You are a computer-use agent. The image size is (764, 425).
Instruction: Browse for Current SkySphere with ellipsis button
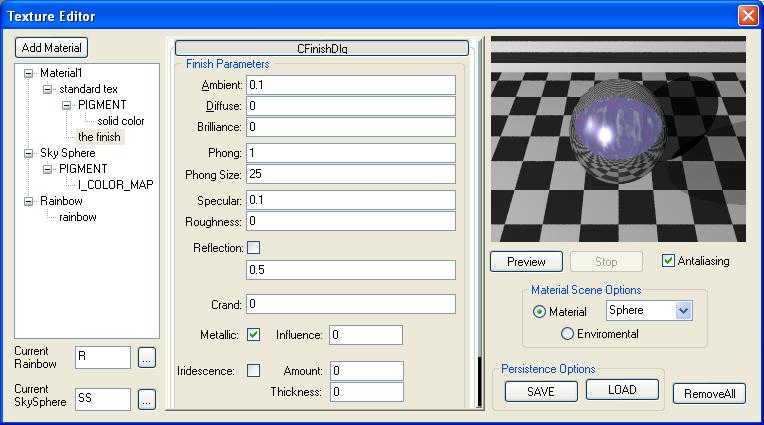146,400
